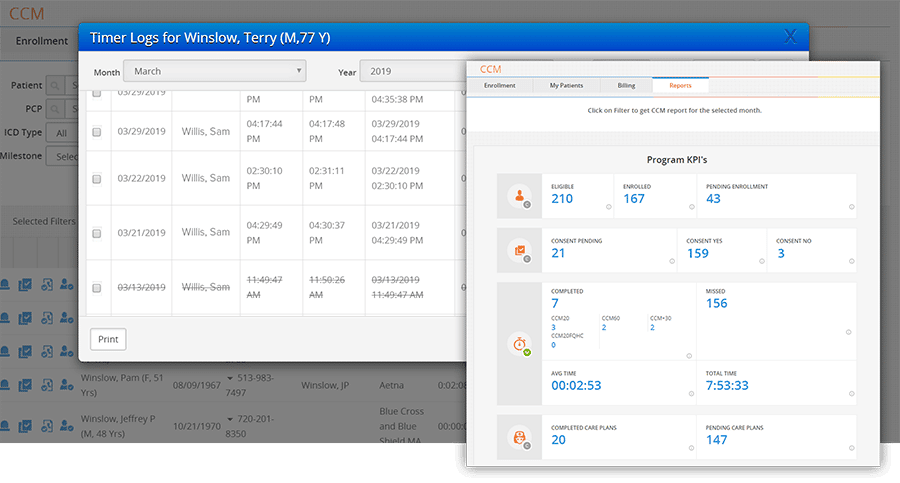Click the small circle icon in Consent No card
Viewport: 900px width, 483px height.
pos(852,261)
